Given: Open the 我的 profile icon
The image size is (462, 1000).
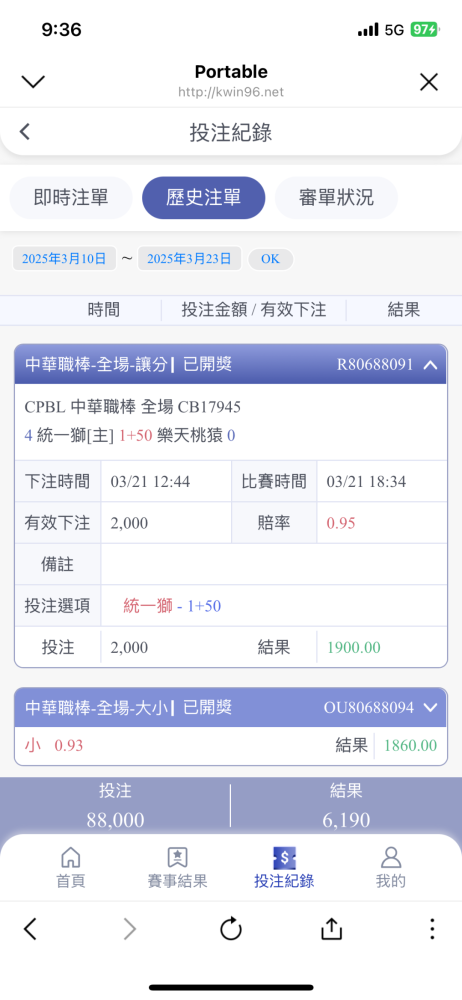Looking at the screenshot, I should tap(390, 857).
